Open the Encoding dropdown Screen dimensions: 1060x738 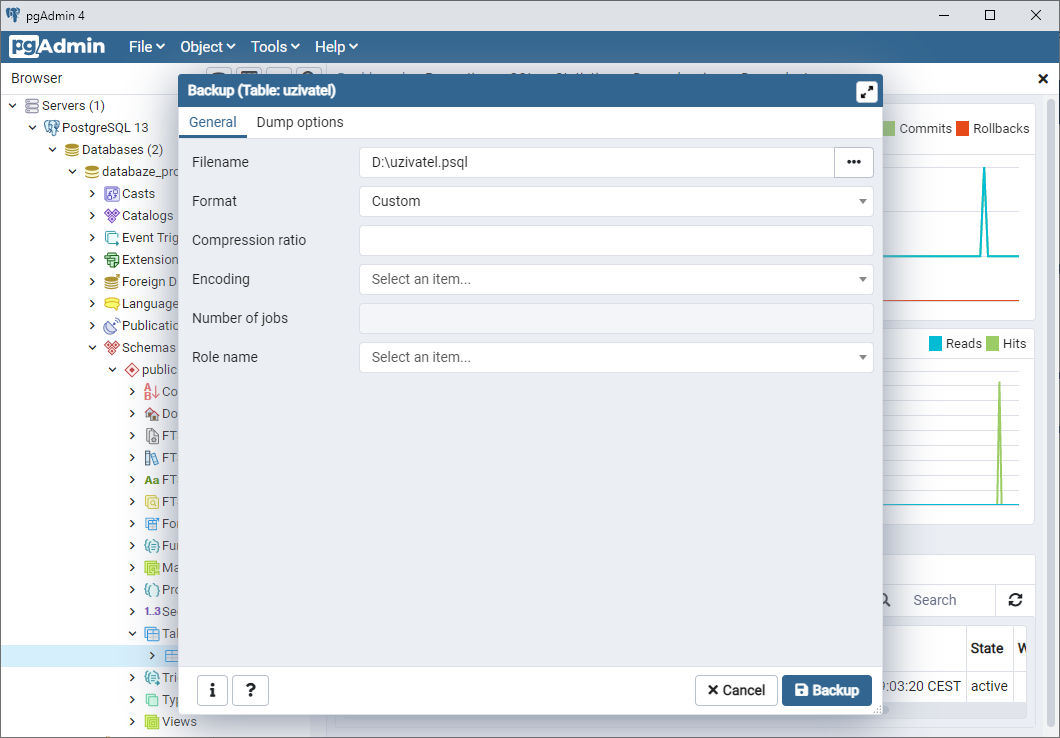pyautogui.click(x=616, y=279)
